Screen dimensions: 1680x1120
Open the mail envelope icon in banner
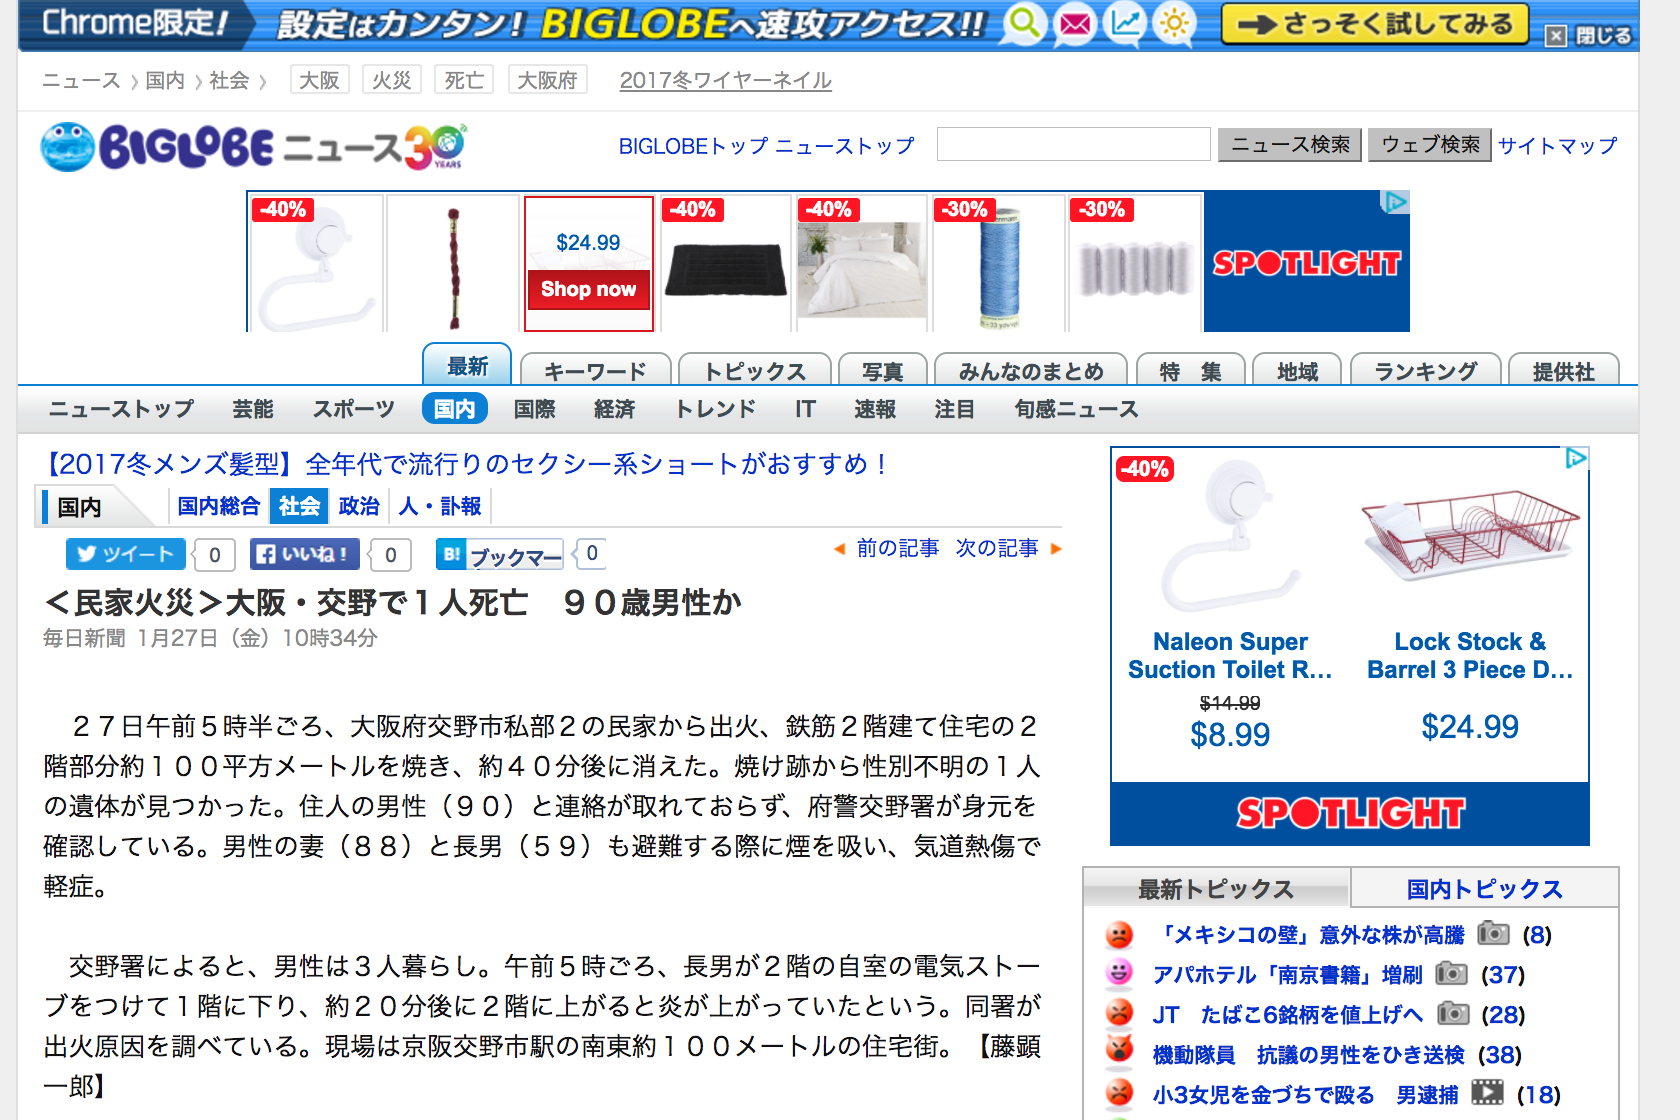(x=1075, y=23)
